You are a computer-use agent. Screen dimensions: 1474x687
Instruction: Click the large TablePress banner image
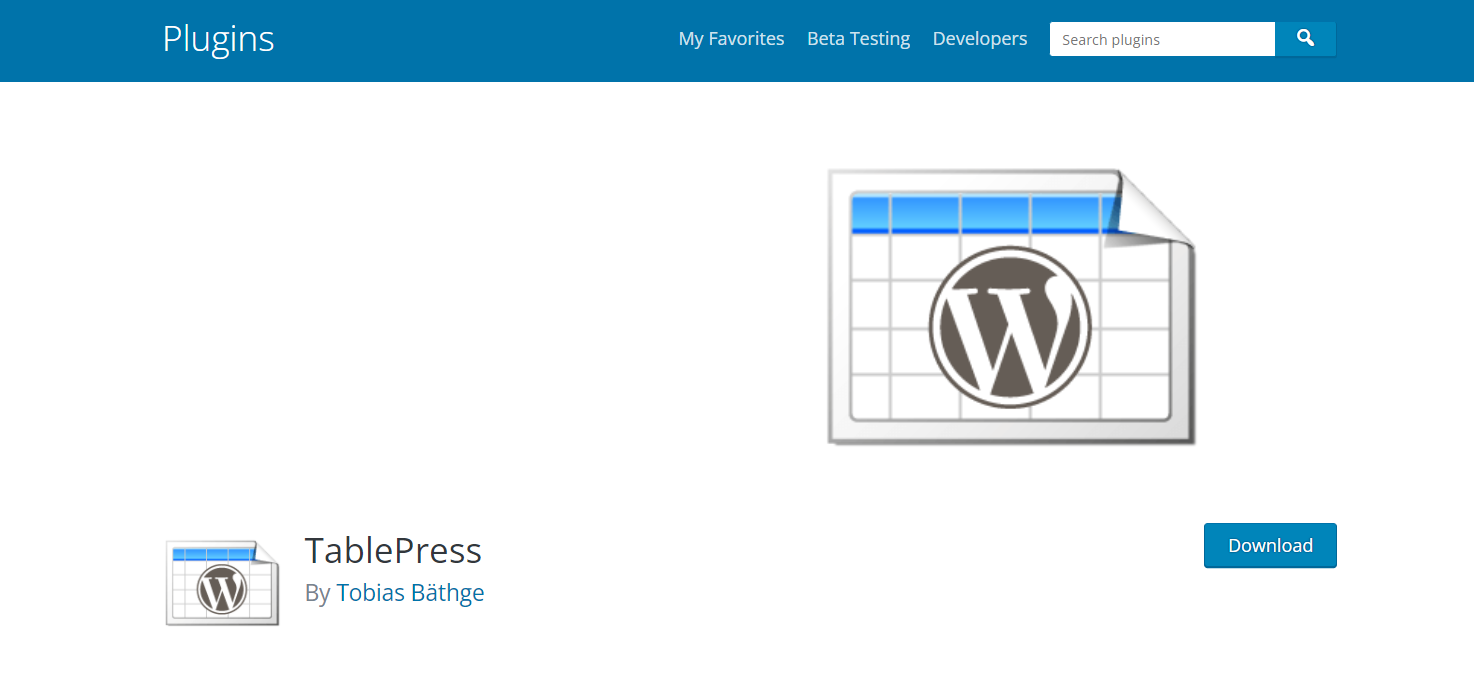pos(1011,307)
